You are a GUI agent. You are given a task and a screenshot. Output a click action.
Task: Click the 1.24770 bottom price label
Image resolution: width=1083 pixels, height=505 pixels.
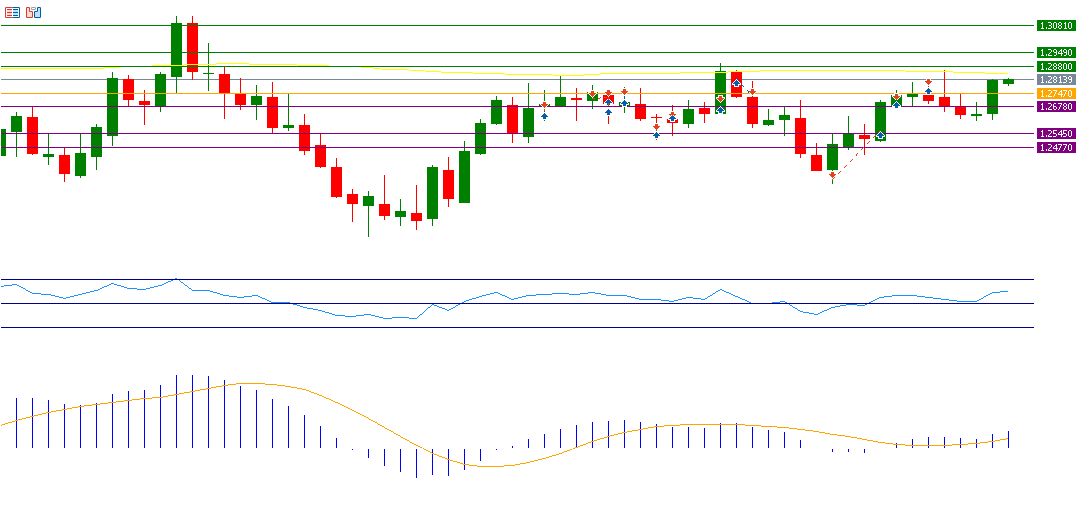(1055, 147)
